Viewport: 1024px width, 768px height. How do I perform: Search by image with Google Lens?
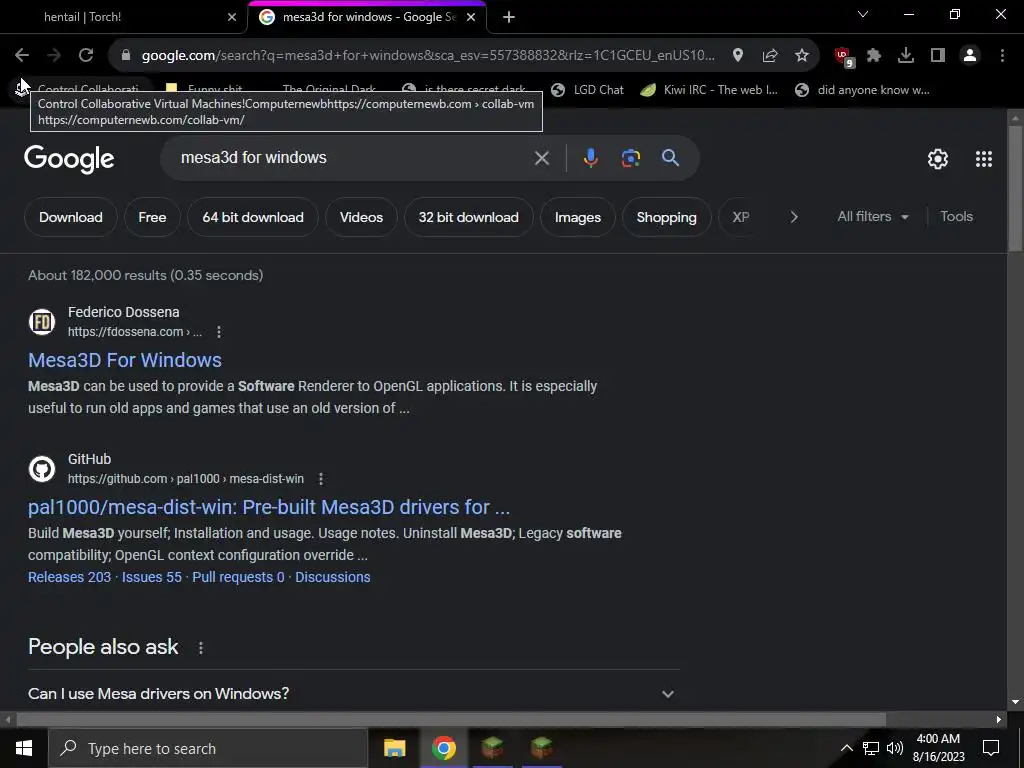(x=630, y=158)
